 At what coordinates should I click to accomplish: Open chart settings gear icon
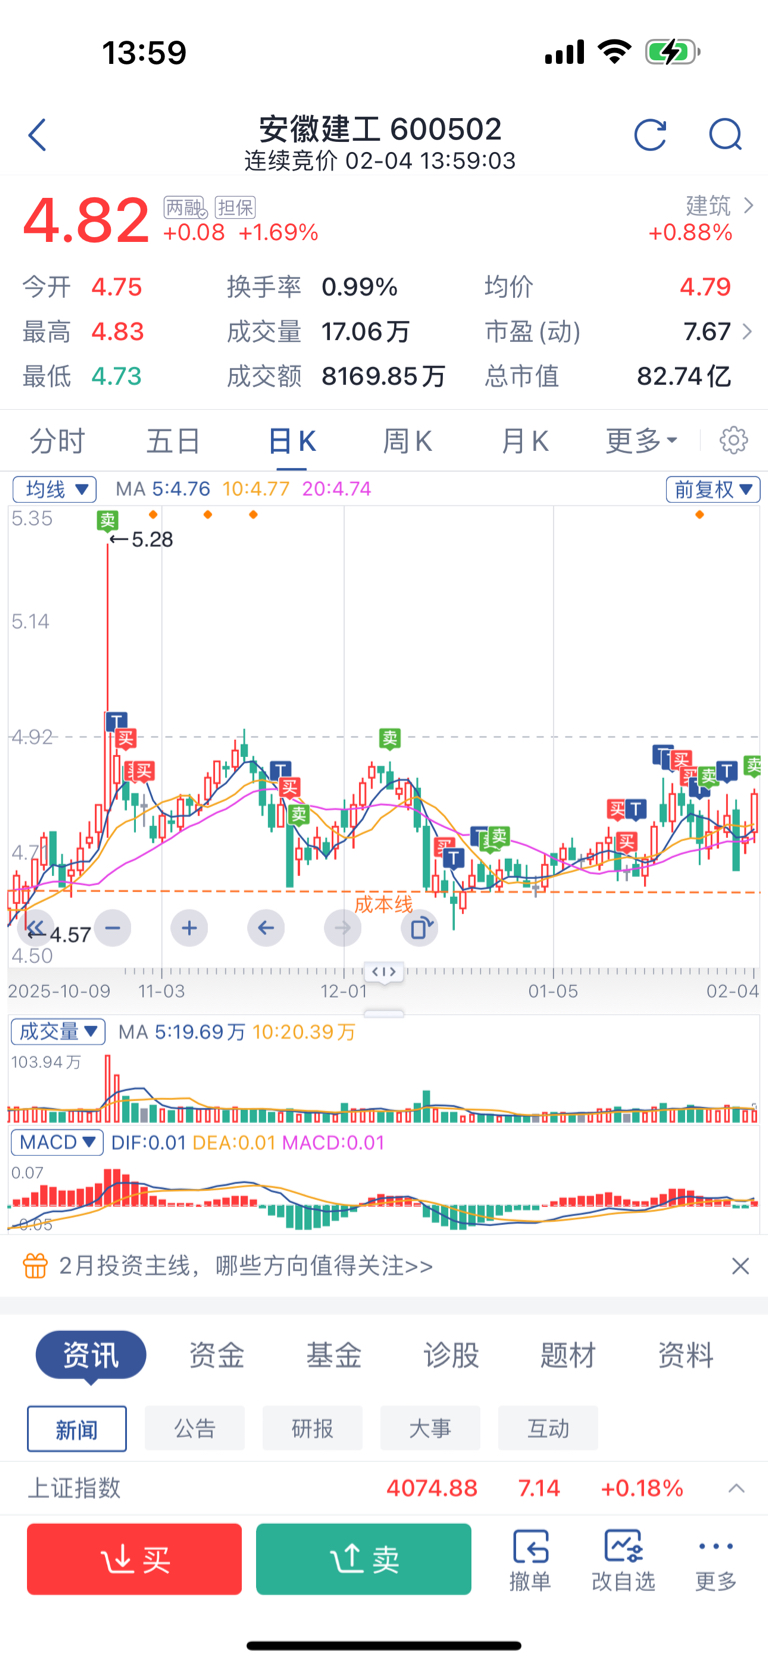[734, 440]
